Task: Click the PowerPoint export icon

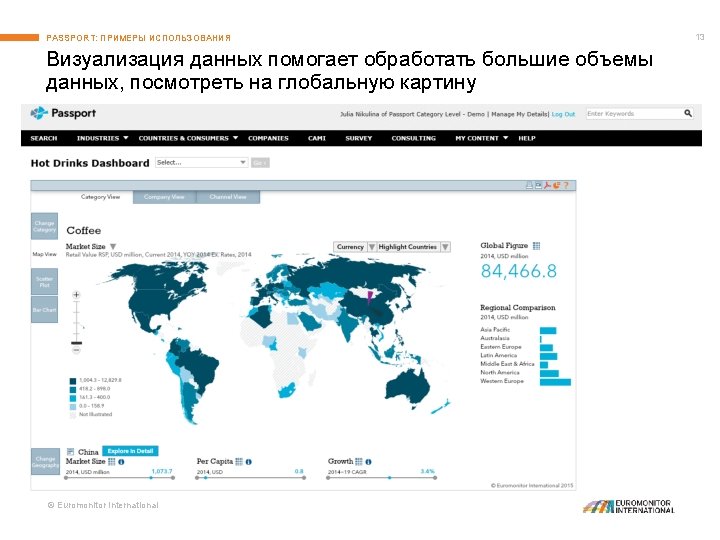Action: 557,185
